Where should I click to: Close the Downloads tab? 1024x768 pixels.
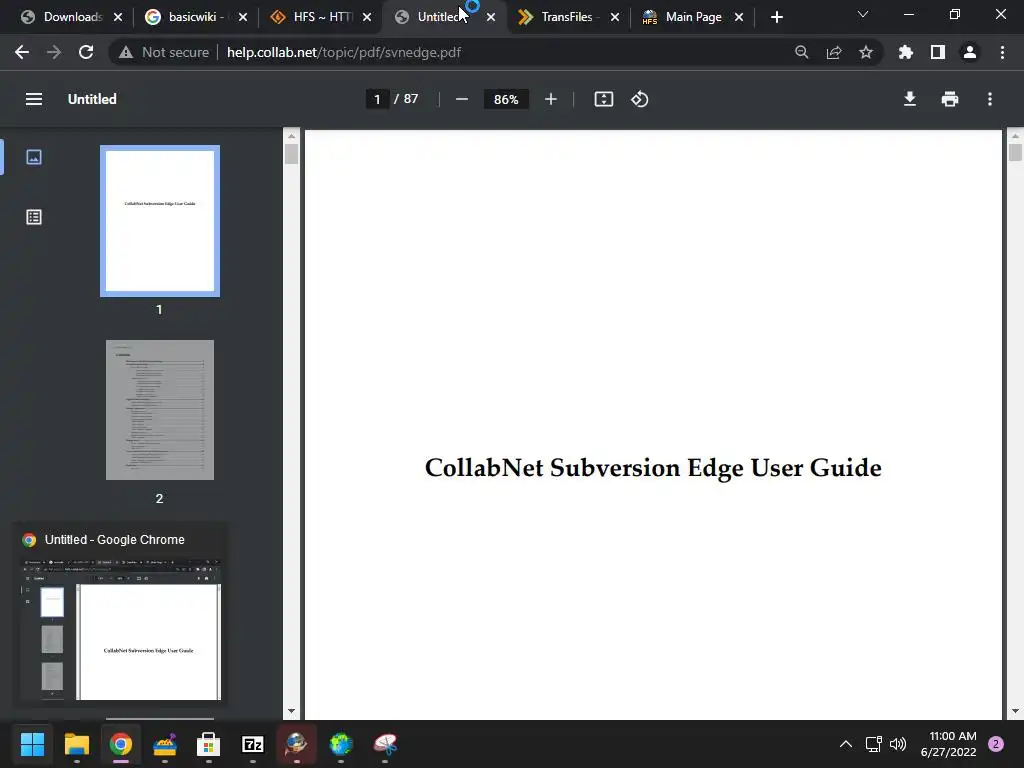point(118,17)
